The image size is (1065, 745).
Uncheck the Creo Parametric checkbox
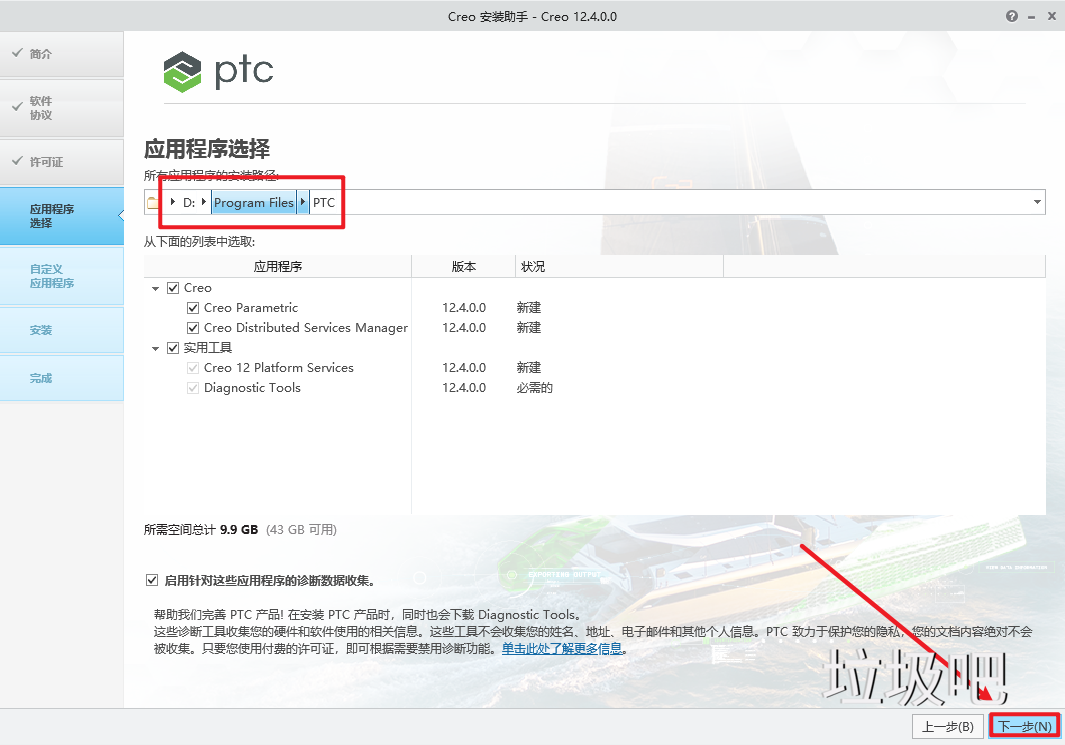tap(194, 308)
